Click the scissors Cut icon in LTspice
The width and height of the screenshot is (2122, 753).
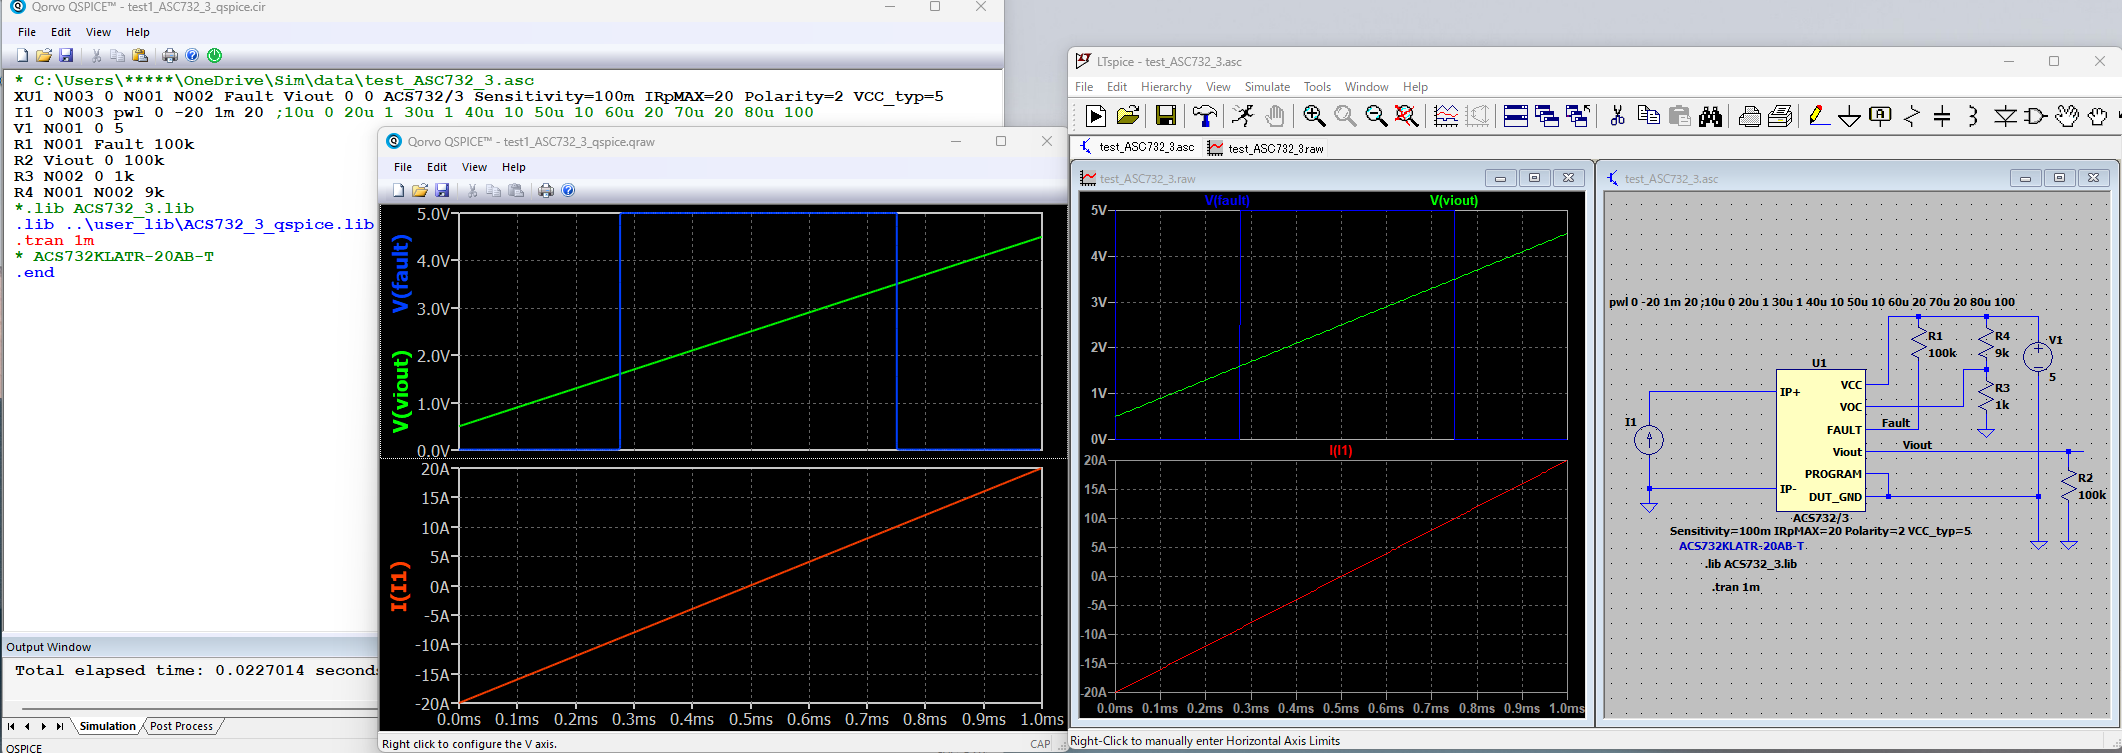click(x=1617, y=116)
